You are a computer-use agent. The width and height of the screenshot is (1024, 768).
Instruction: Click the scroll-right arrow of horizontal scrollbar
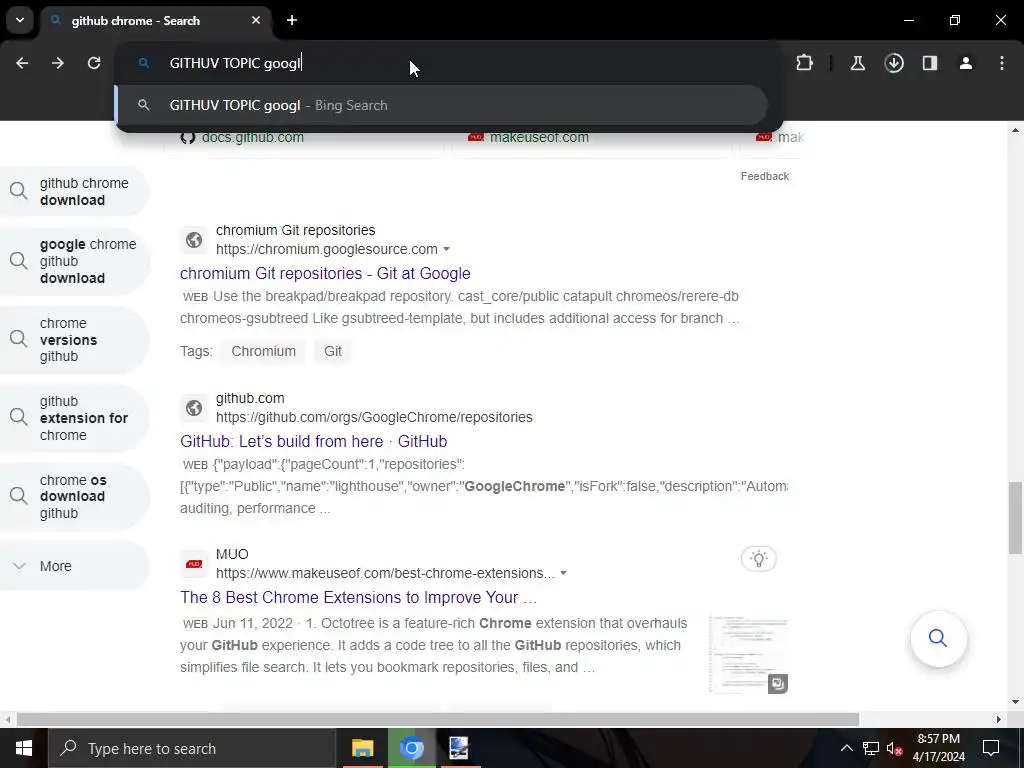coord(999,719)
